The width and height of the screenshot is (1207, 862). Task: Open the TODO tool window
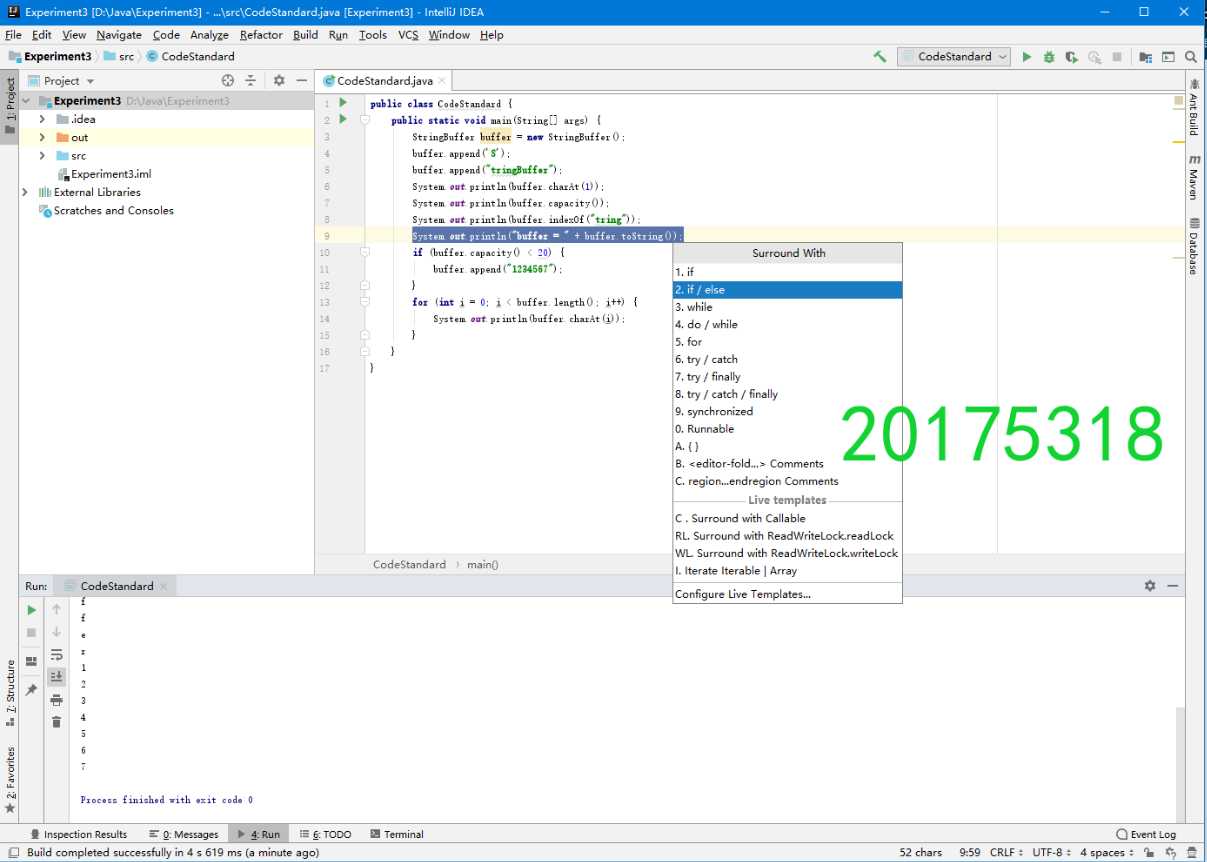pos(326,834)
